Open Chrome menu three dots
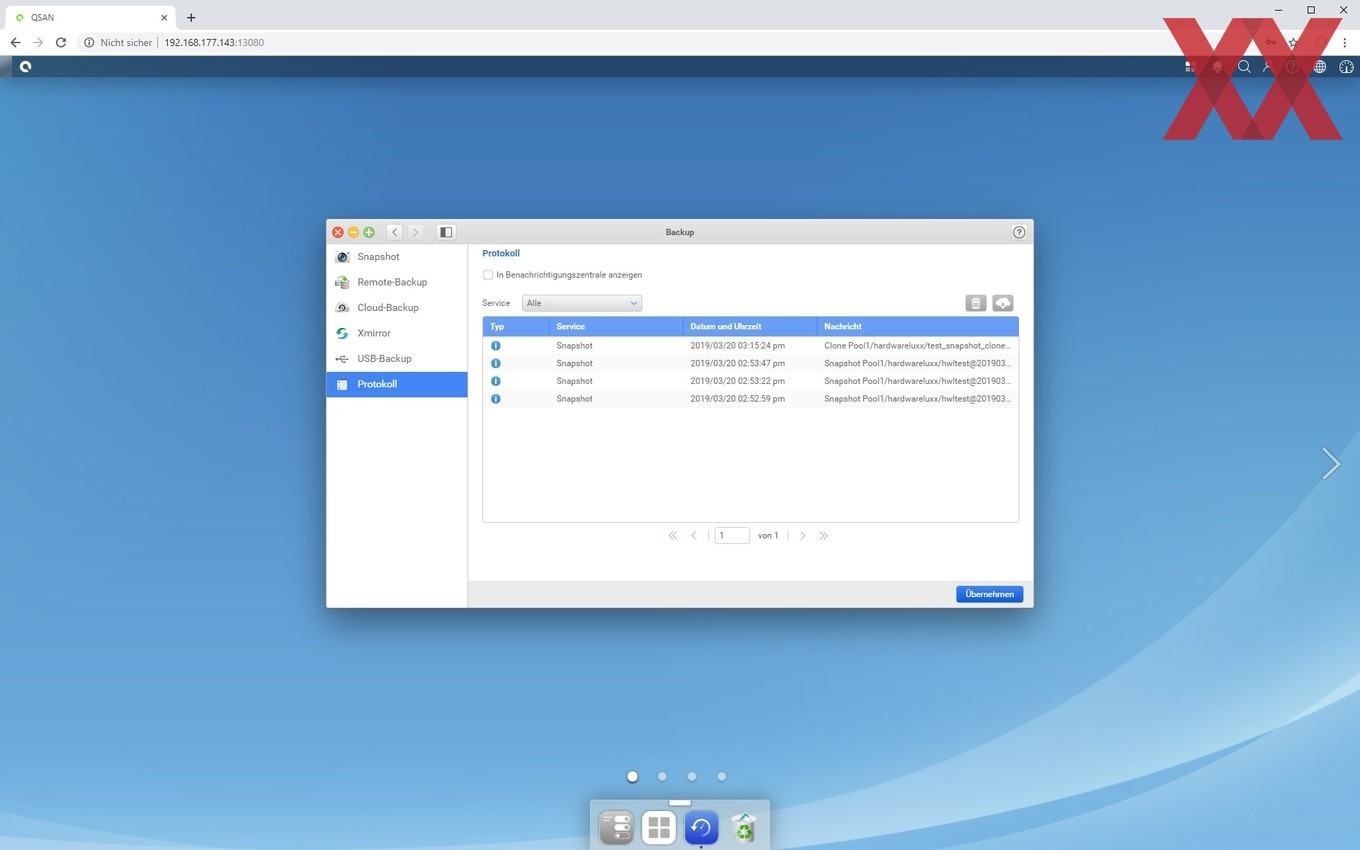Screen dimensions: 1360x850 pyautogui.click(x=1345, y=43)
